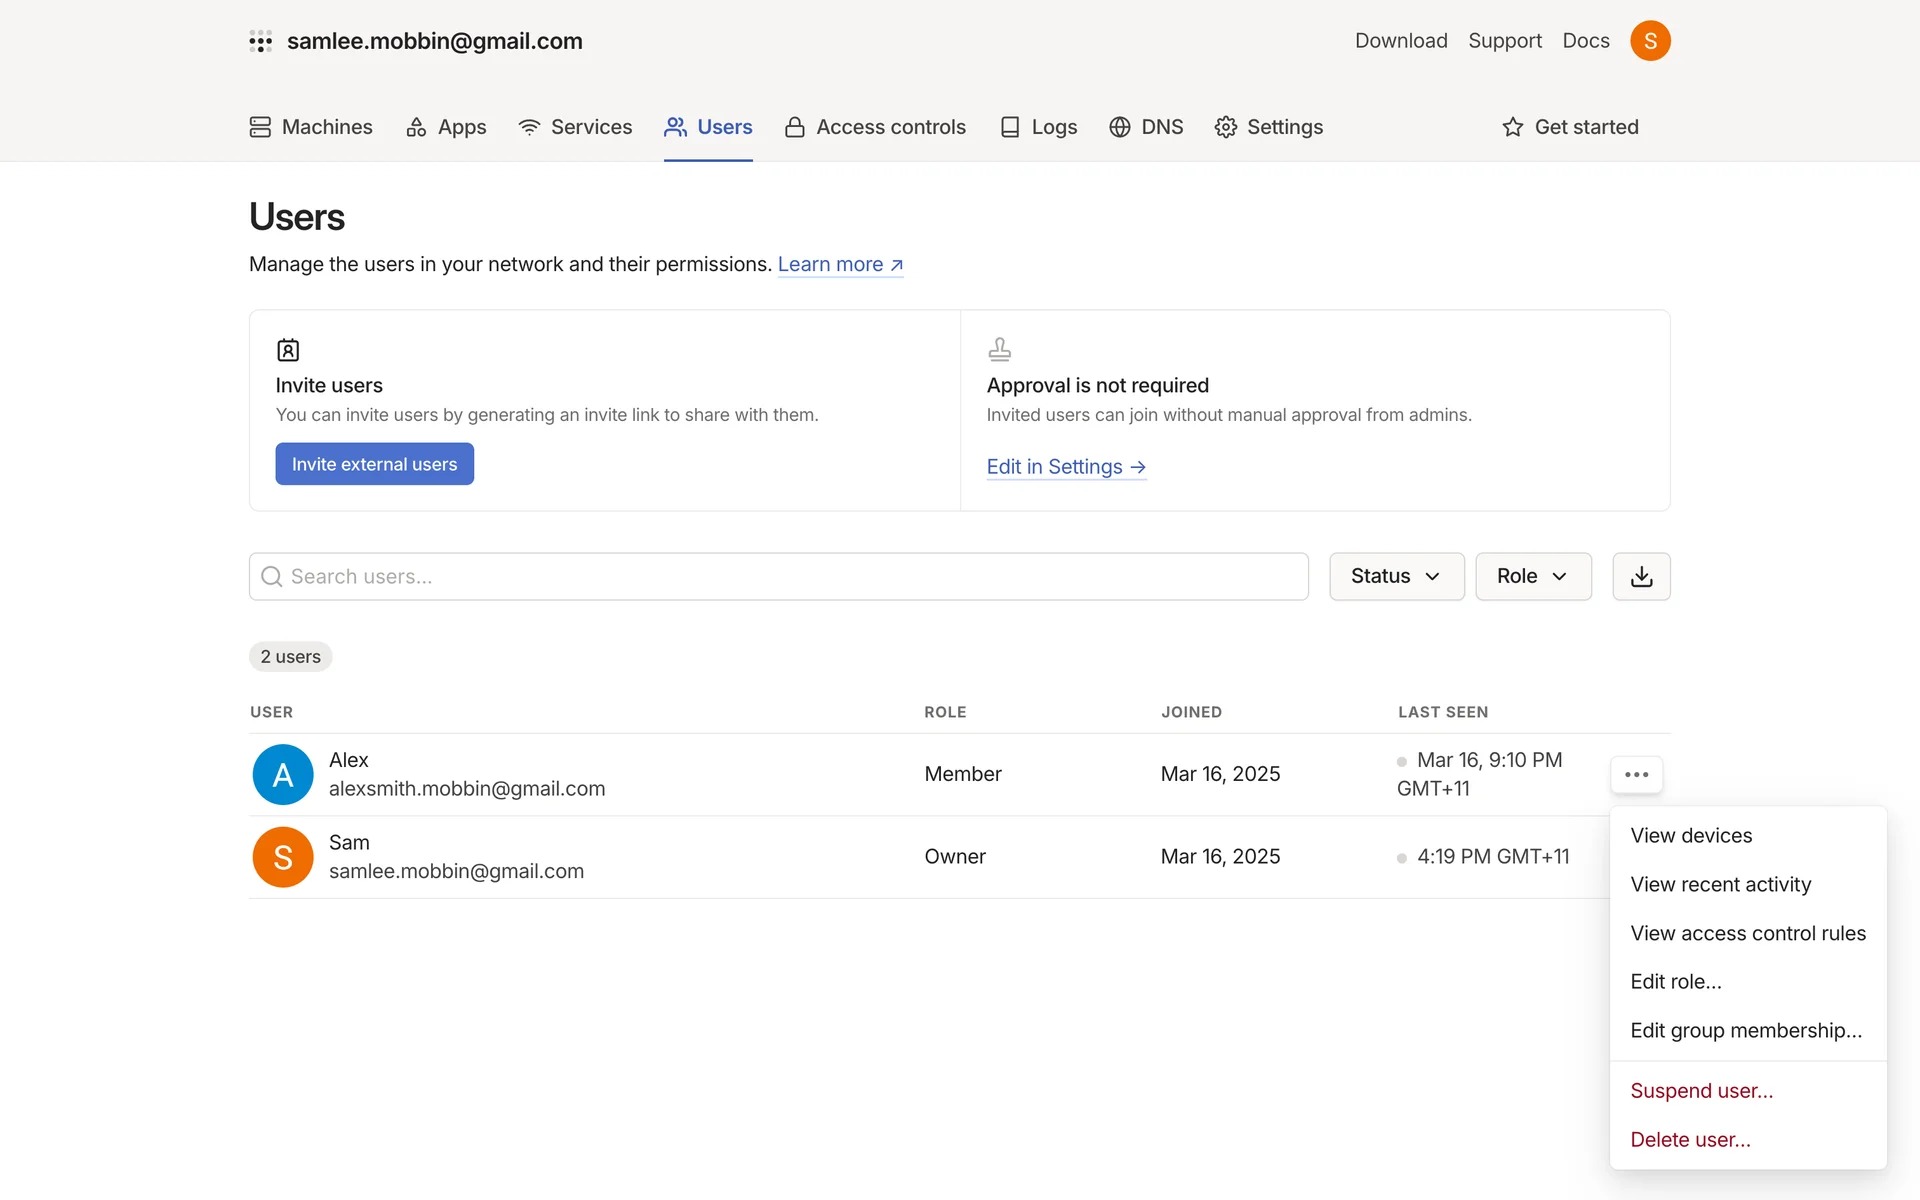This screenshot has height=1200, width=1920.
Task: Expand the Status filter dropdown
Action: pyautogui.click(x=1396, y=576)
